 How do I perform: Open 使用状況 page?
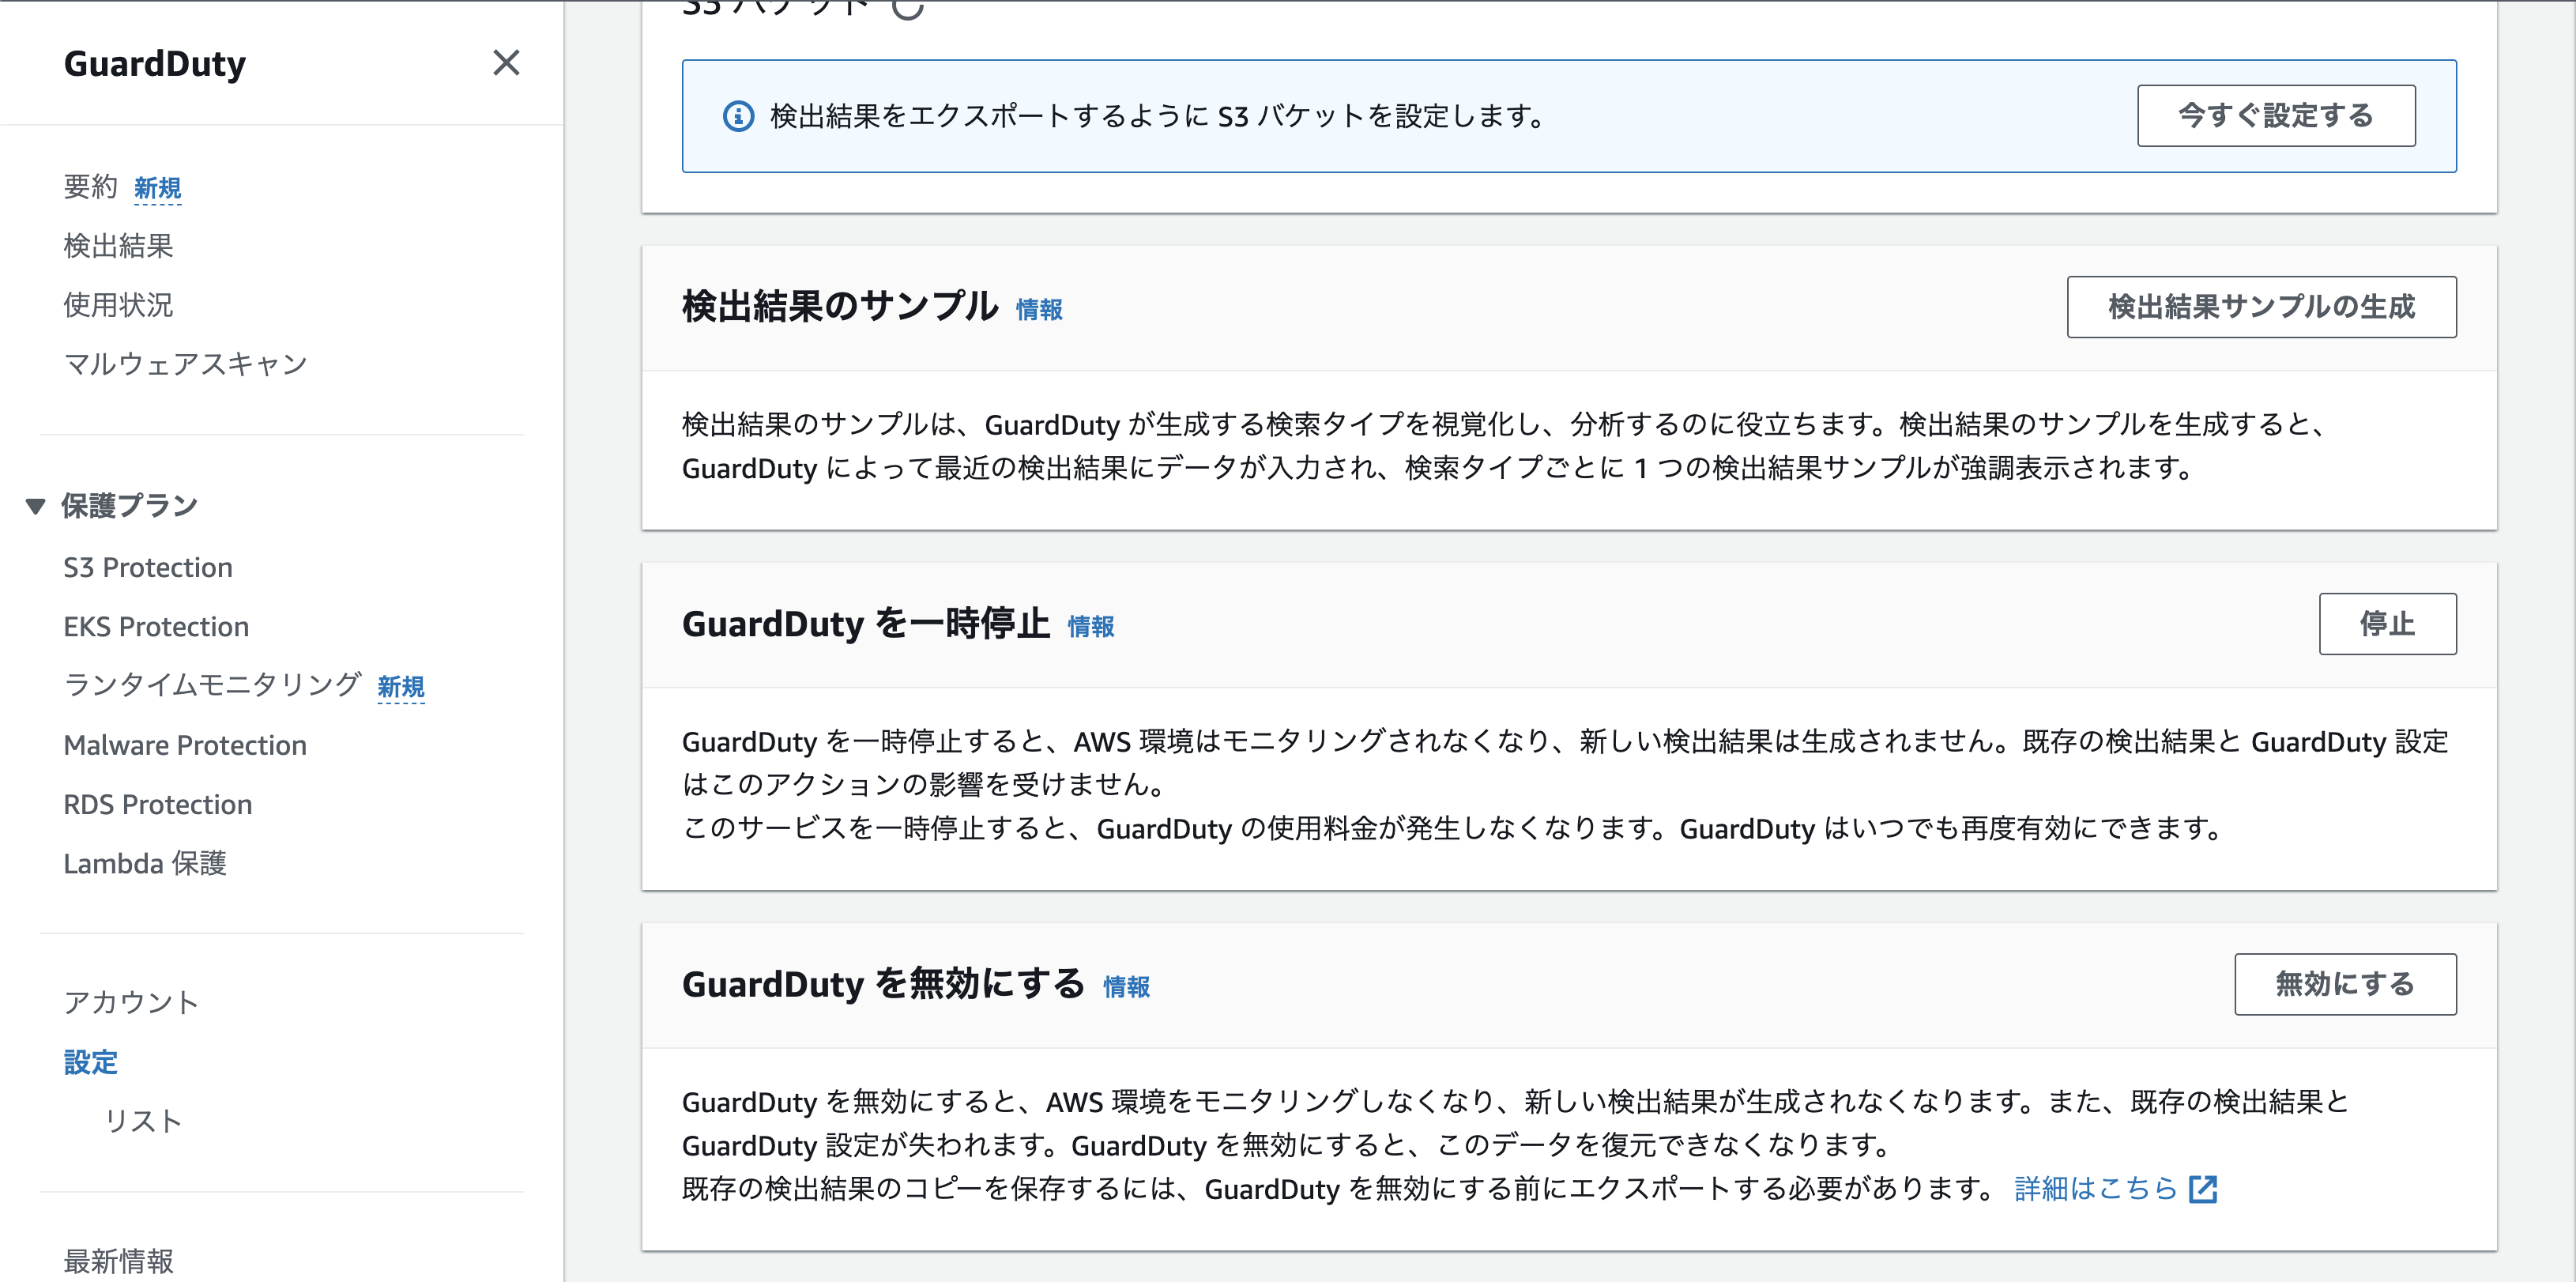point(118,305)
